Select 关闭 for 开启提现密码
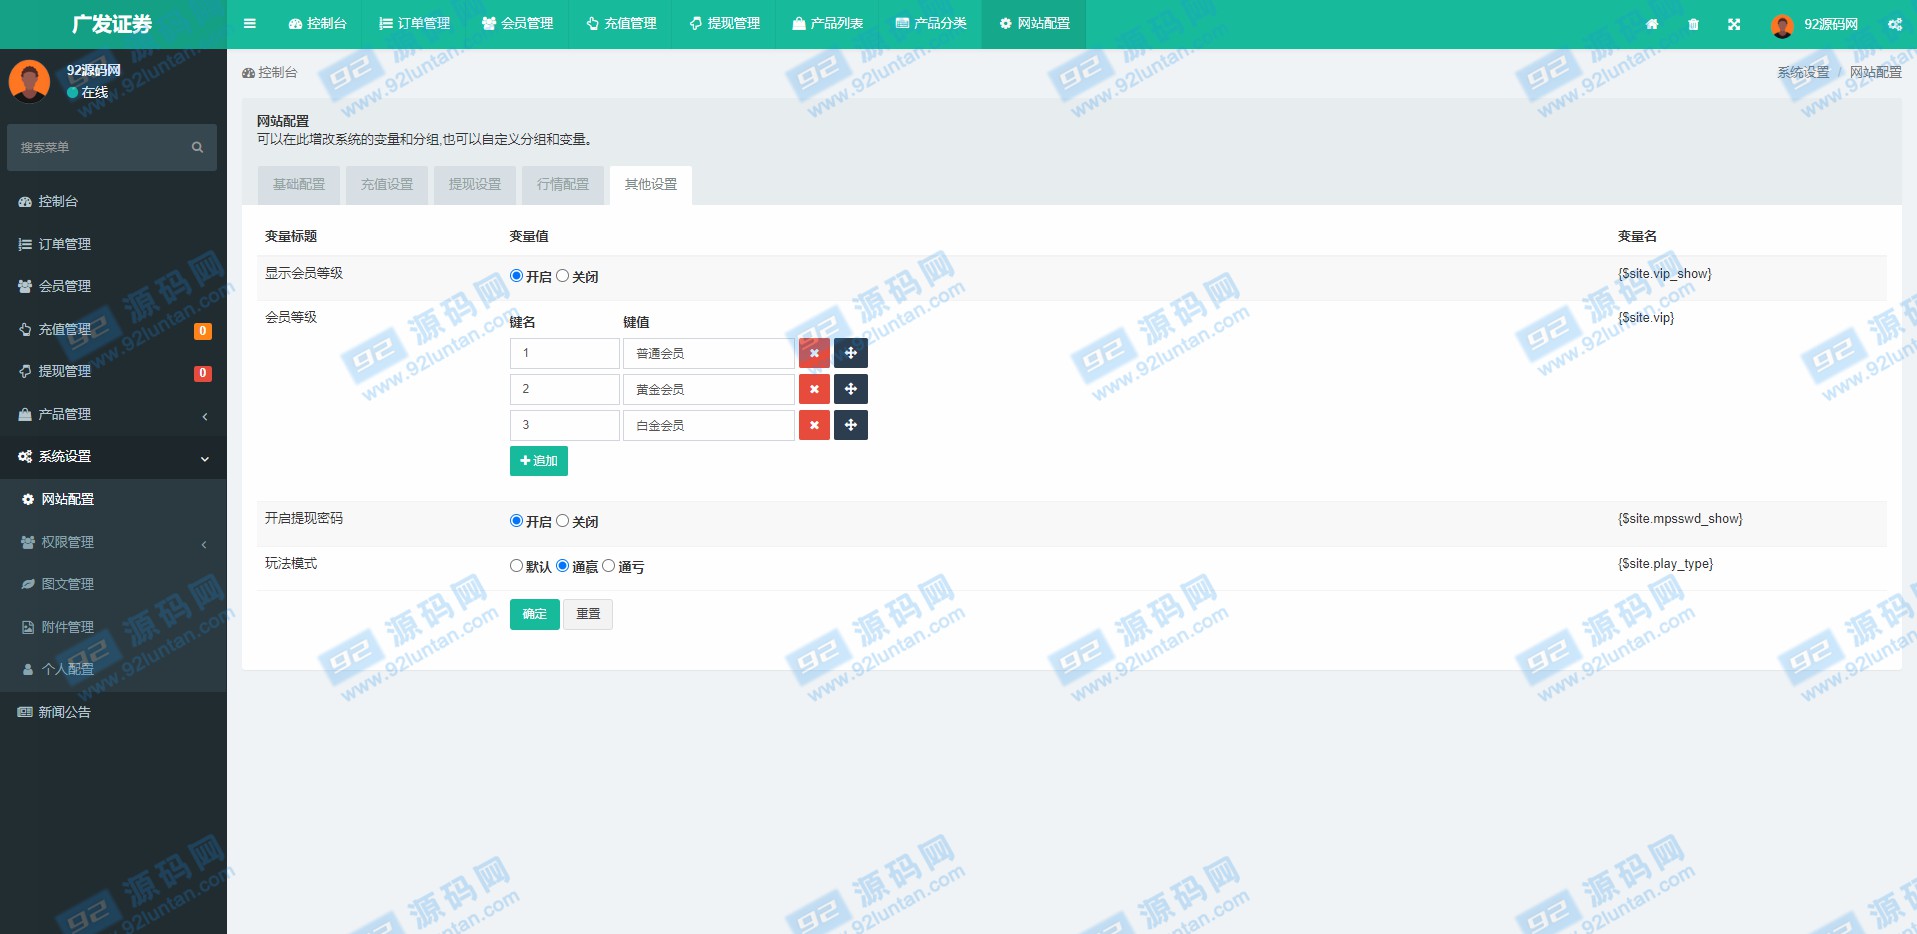 pyautogui.click(x=562, y=521)
